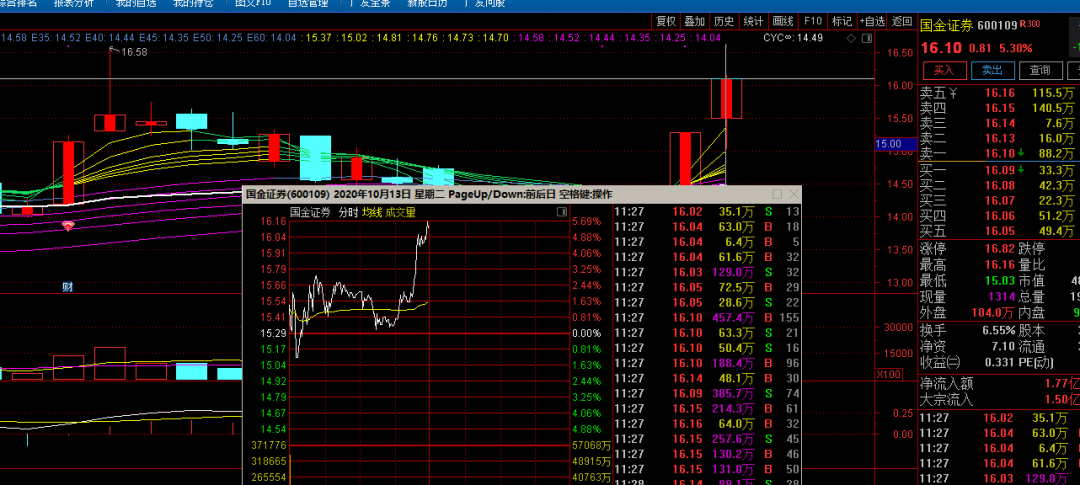The image size is (1080, 485).
Task: Click the 大宗流入 1.50亿 row
Action: pos(999,400)
